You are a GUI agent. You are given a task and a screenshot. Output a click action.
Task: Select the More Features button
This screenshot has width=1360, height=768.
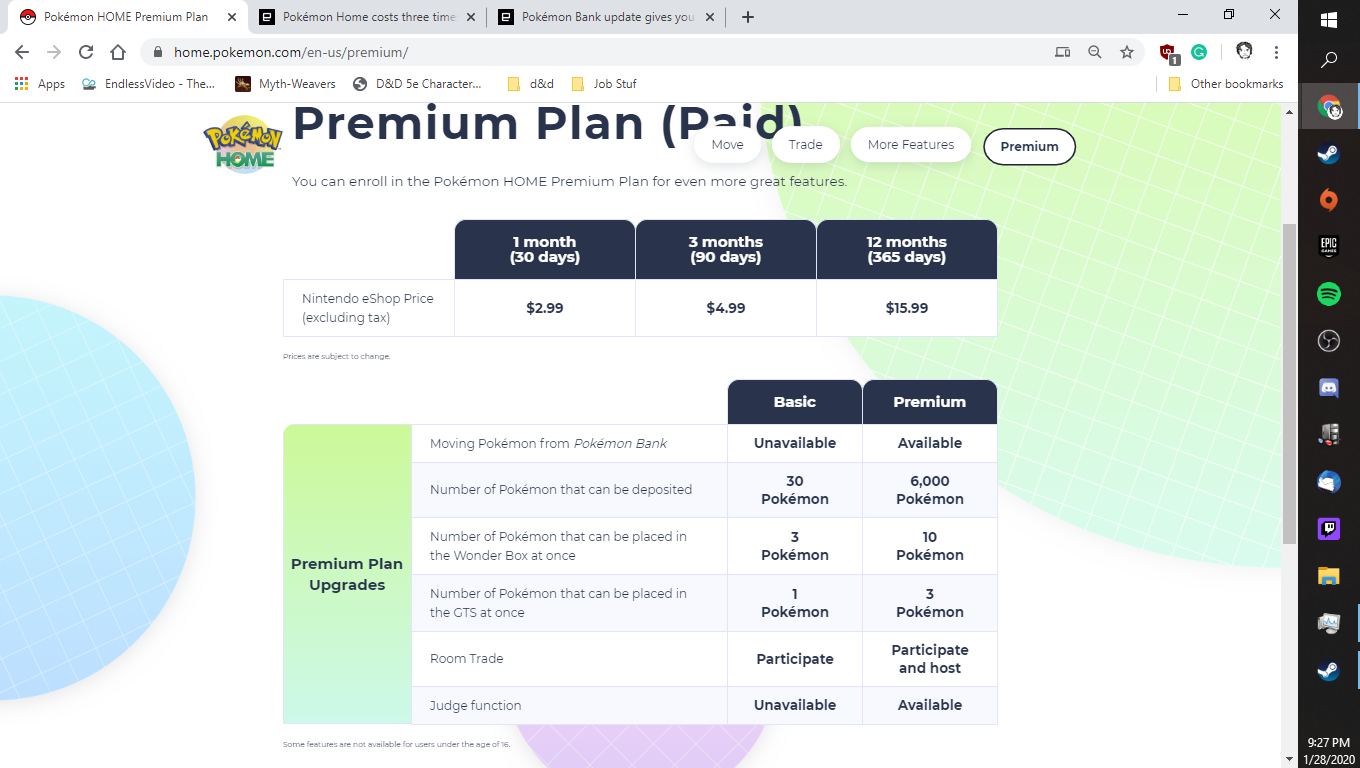910,145
